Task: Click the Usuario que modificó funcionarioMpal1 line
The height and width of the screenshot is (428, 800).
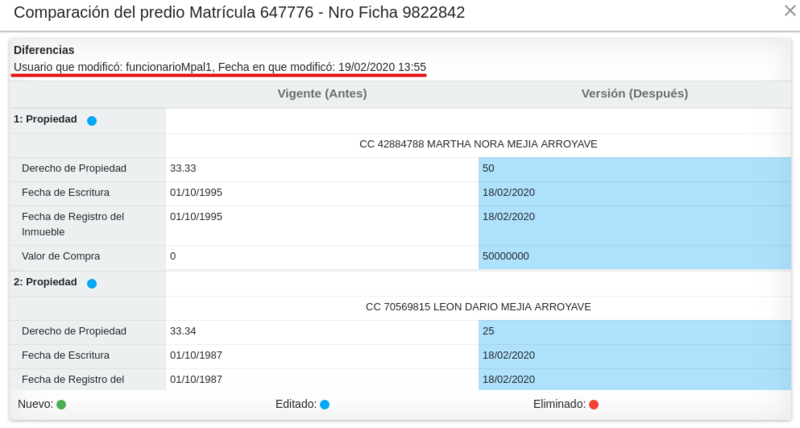Action: [x=220, y=67]
